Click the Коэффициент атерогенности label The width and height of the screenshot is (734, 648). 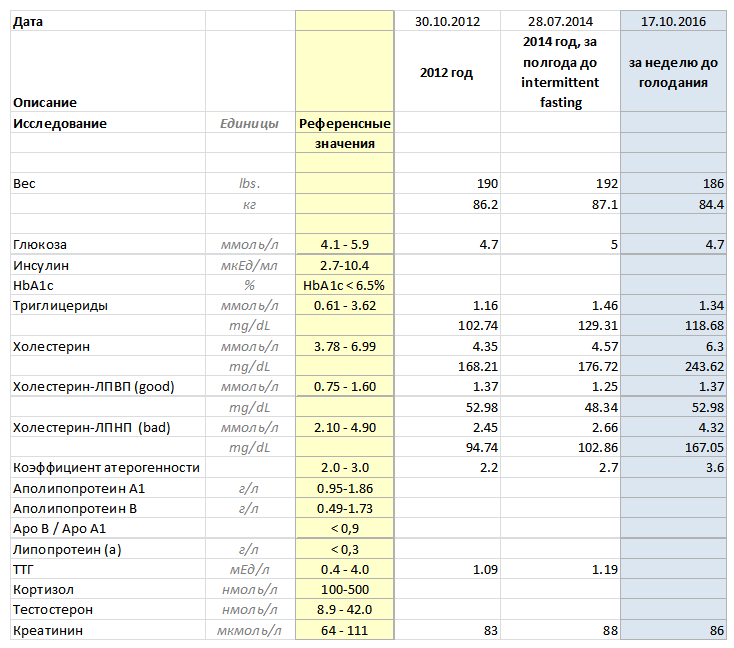[108, 467]
